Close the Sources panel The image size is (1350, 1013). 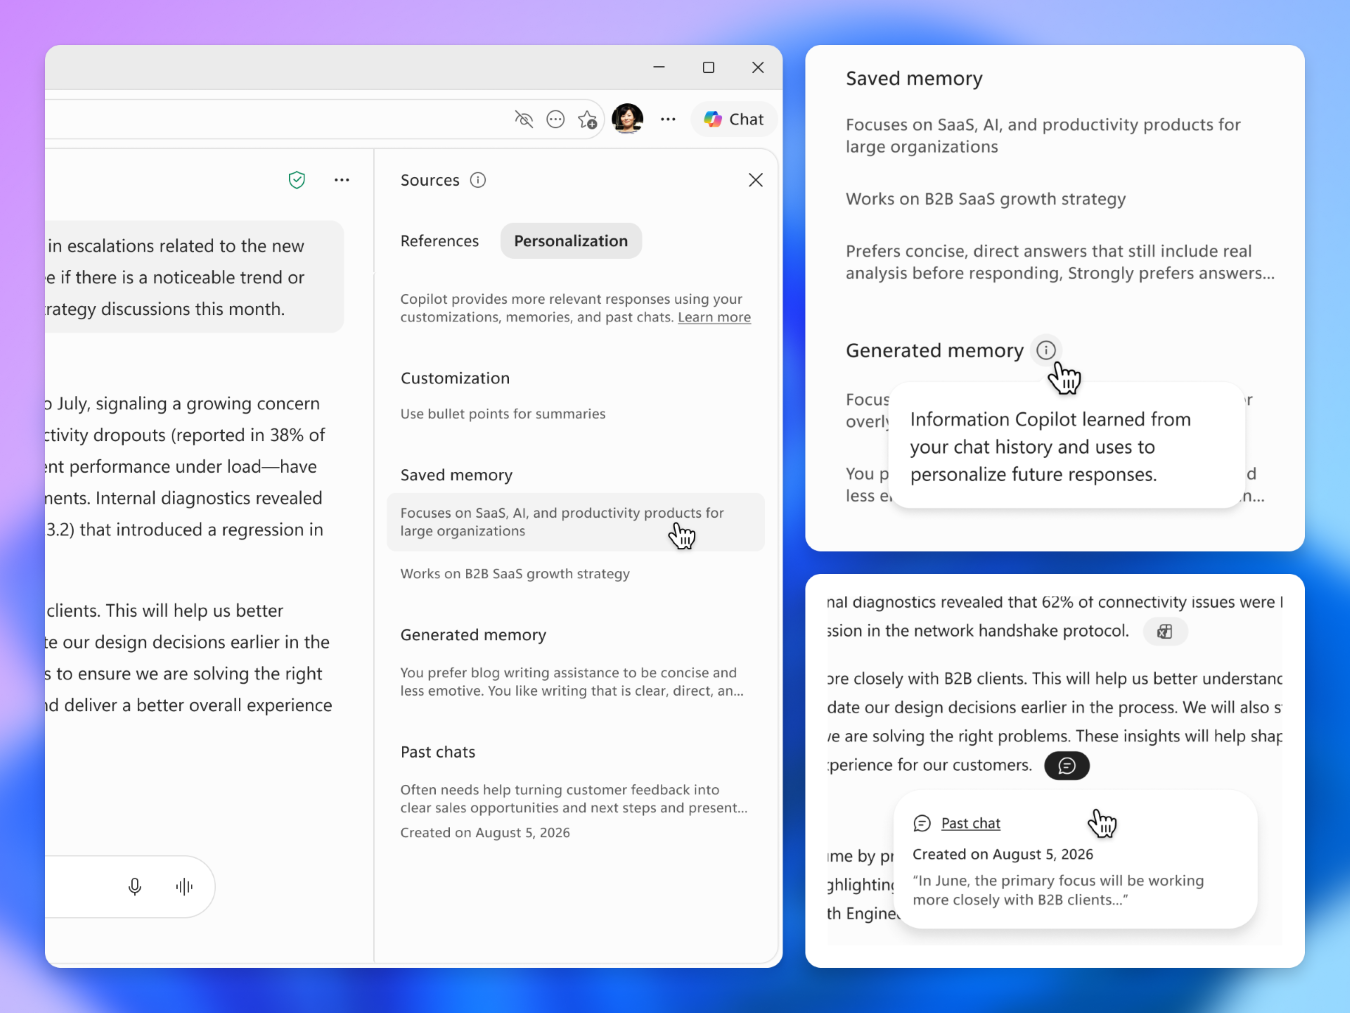(756, 180)
